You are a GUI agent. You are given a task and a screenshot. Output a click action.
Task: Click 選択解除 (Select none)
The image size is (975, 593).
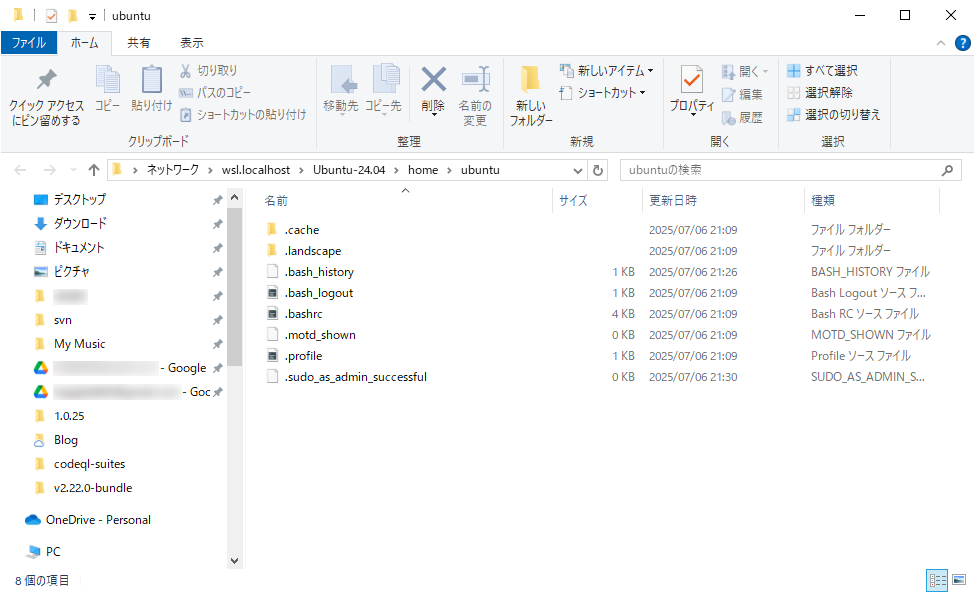(820, 93)
